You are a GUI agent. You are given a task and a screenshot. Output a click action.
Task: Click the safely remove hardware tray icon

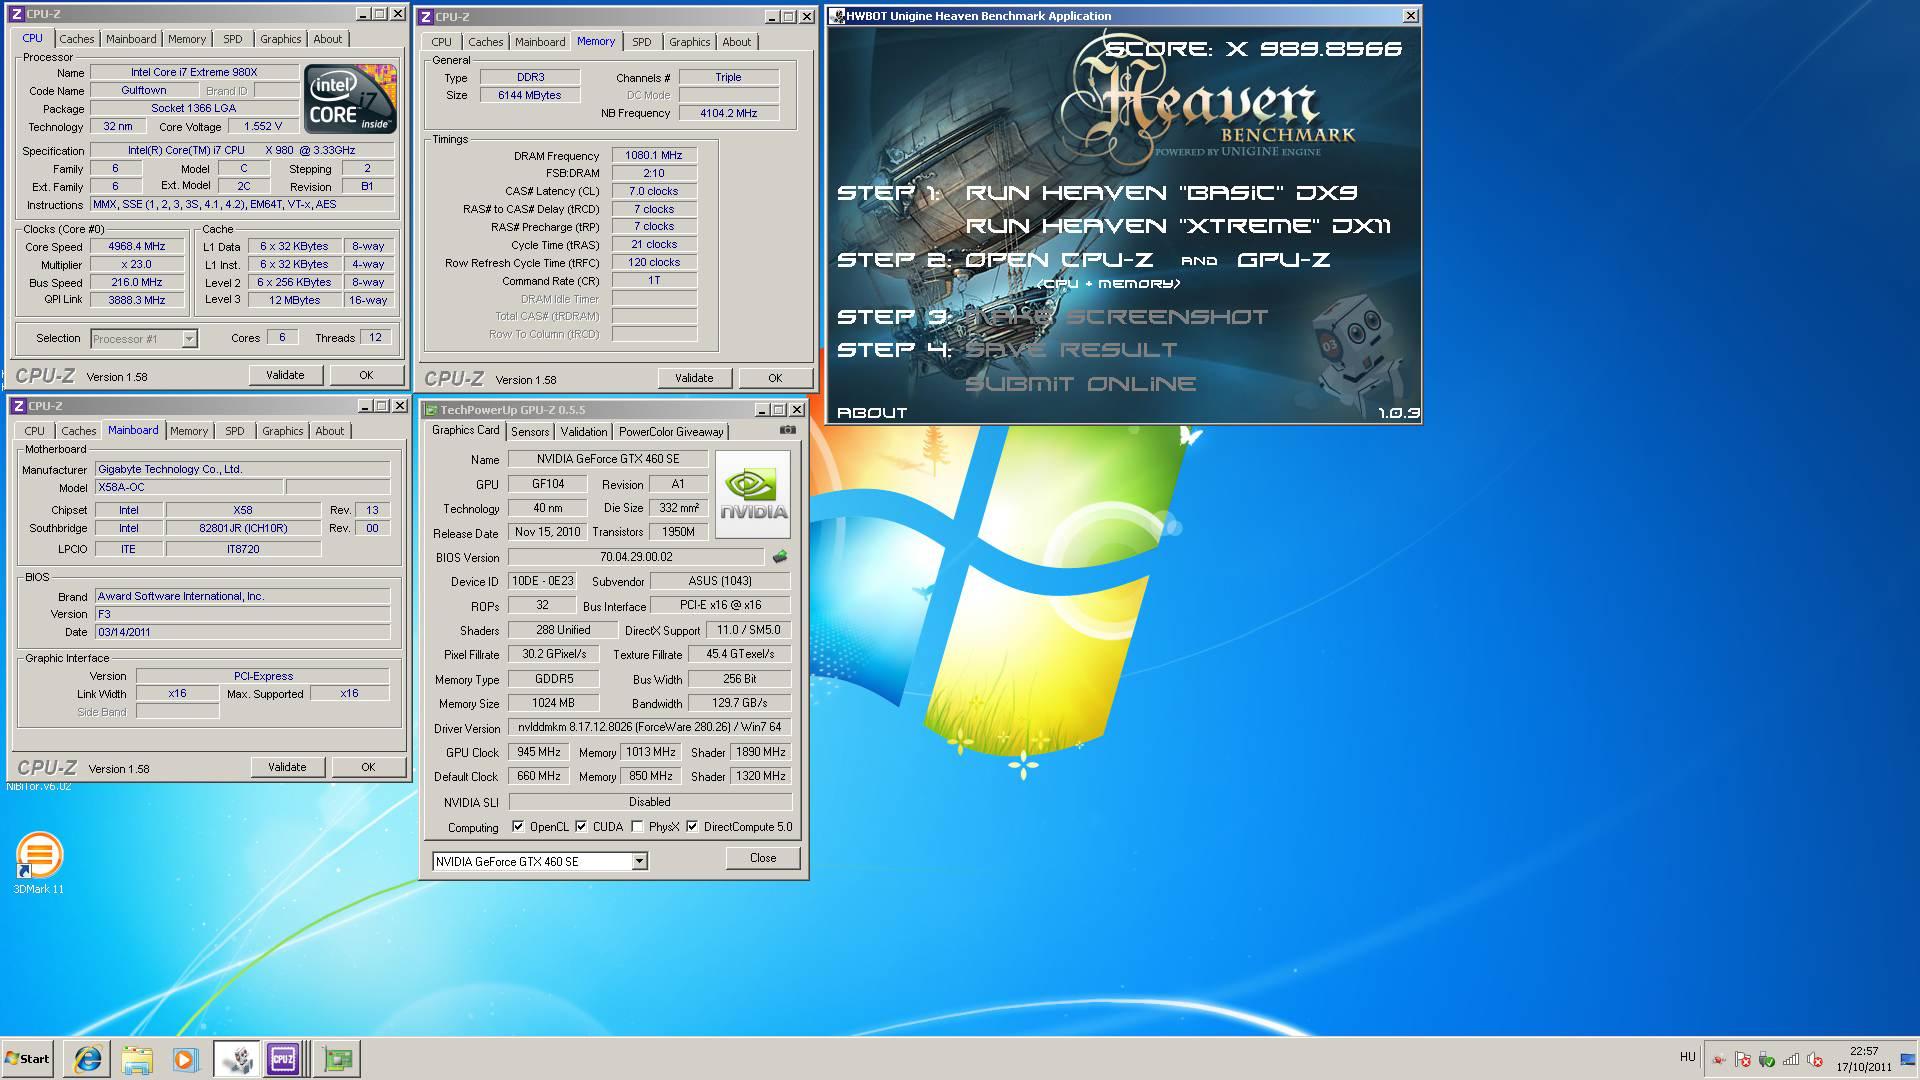[x=1766, y=1060]
